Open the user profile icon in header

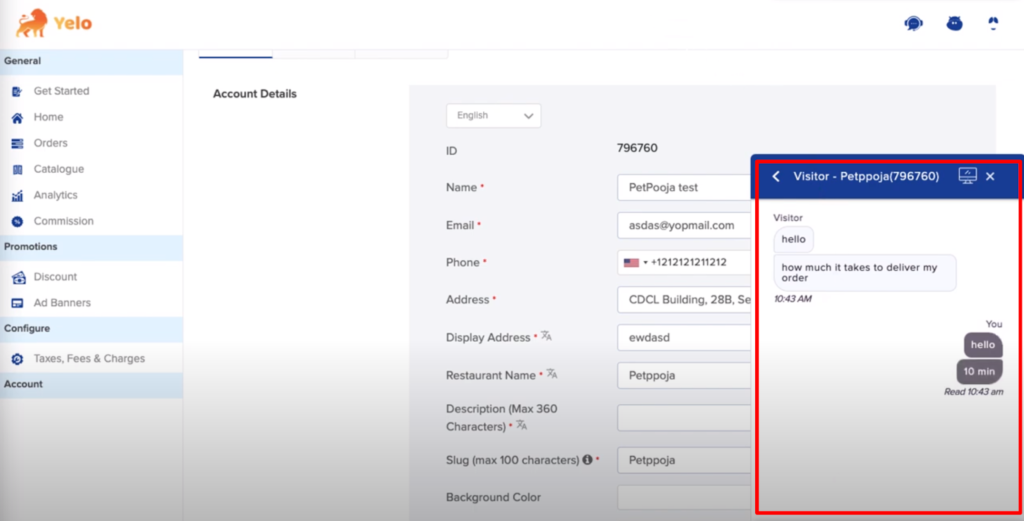(993, 24)
